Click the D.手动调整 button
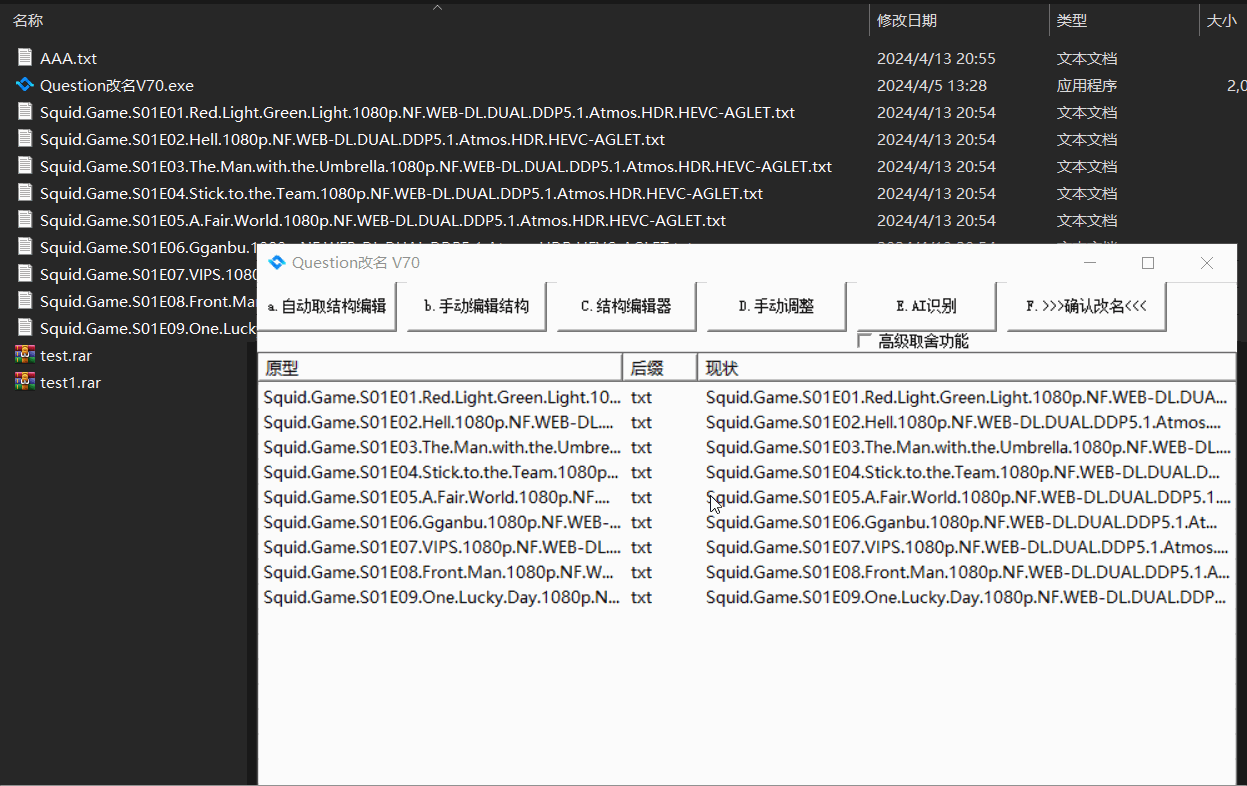The height and width of the screenshot is (786, 1247). coord(776,306)
